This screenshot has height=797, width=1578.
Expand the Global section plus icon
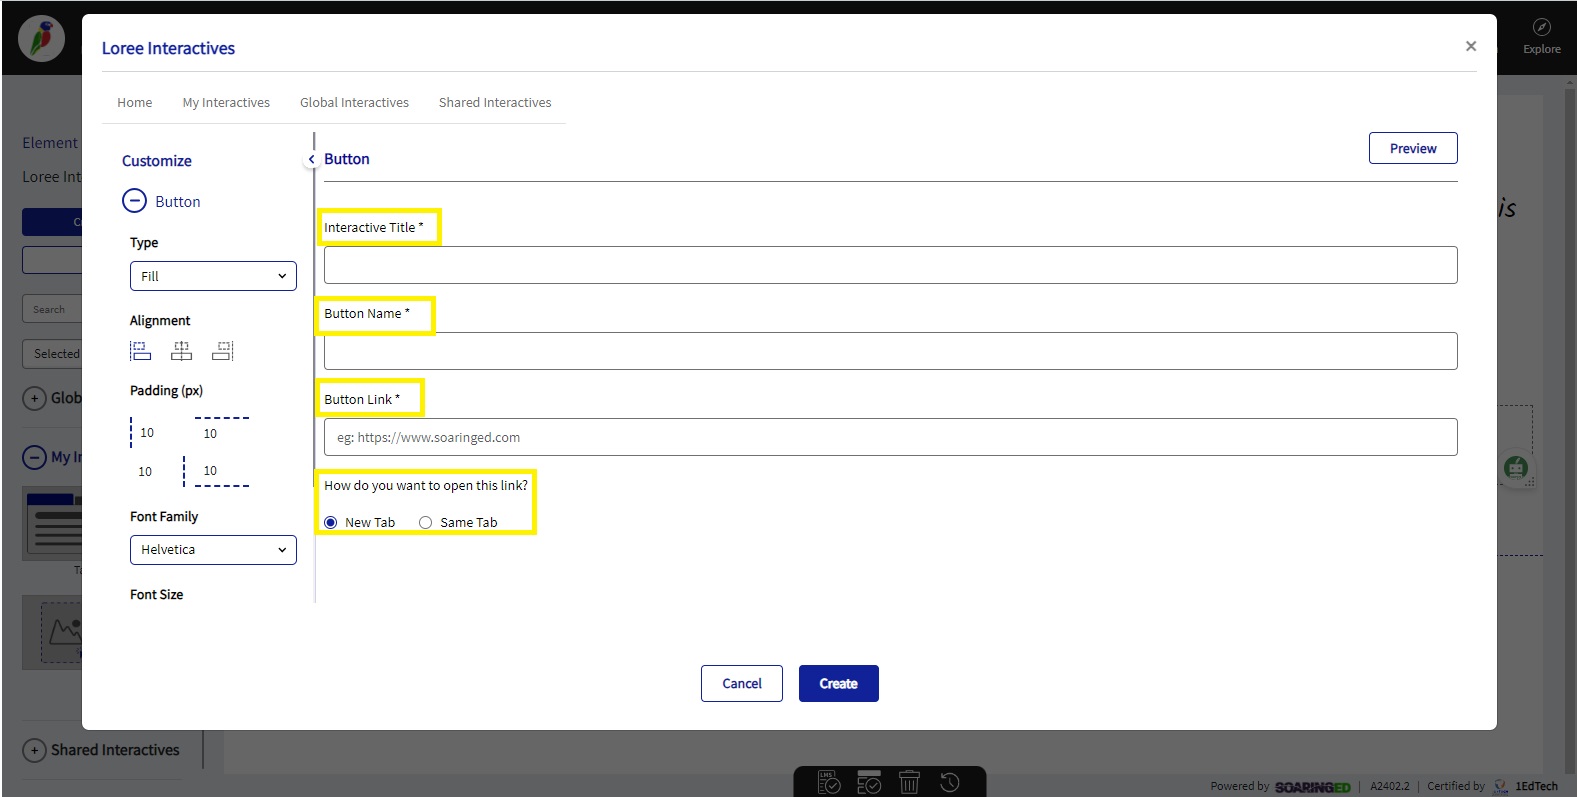pos(34,398)
